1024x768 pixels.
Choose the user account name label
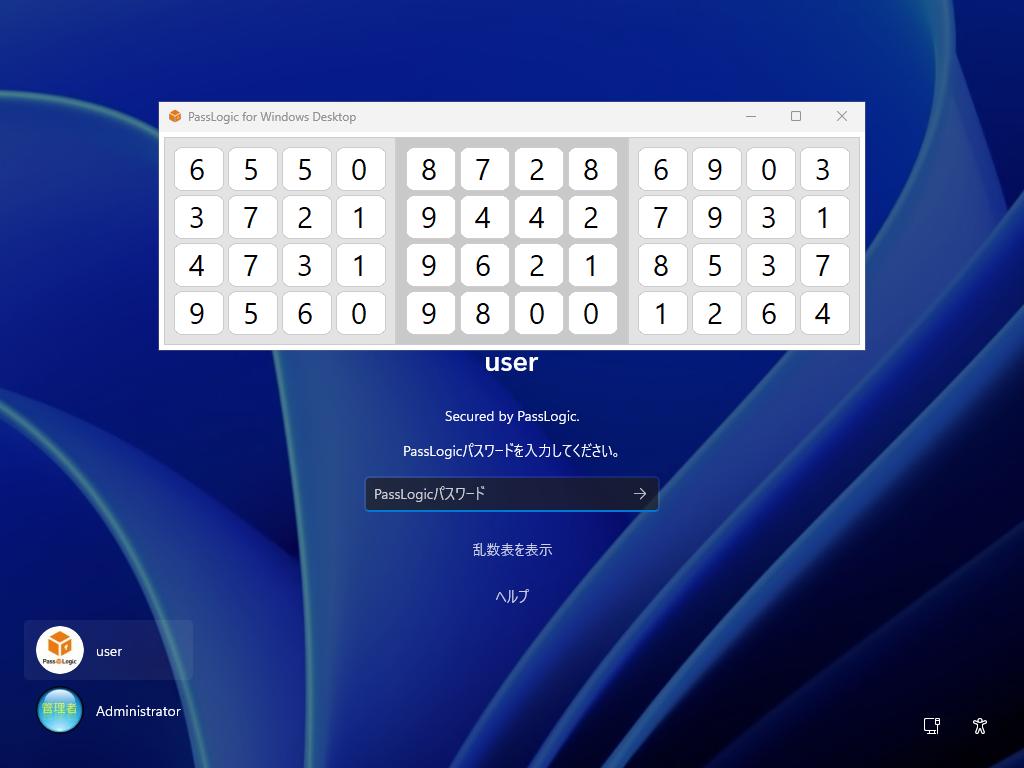point(108,651)
